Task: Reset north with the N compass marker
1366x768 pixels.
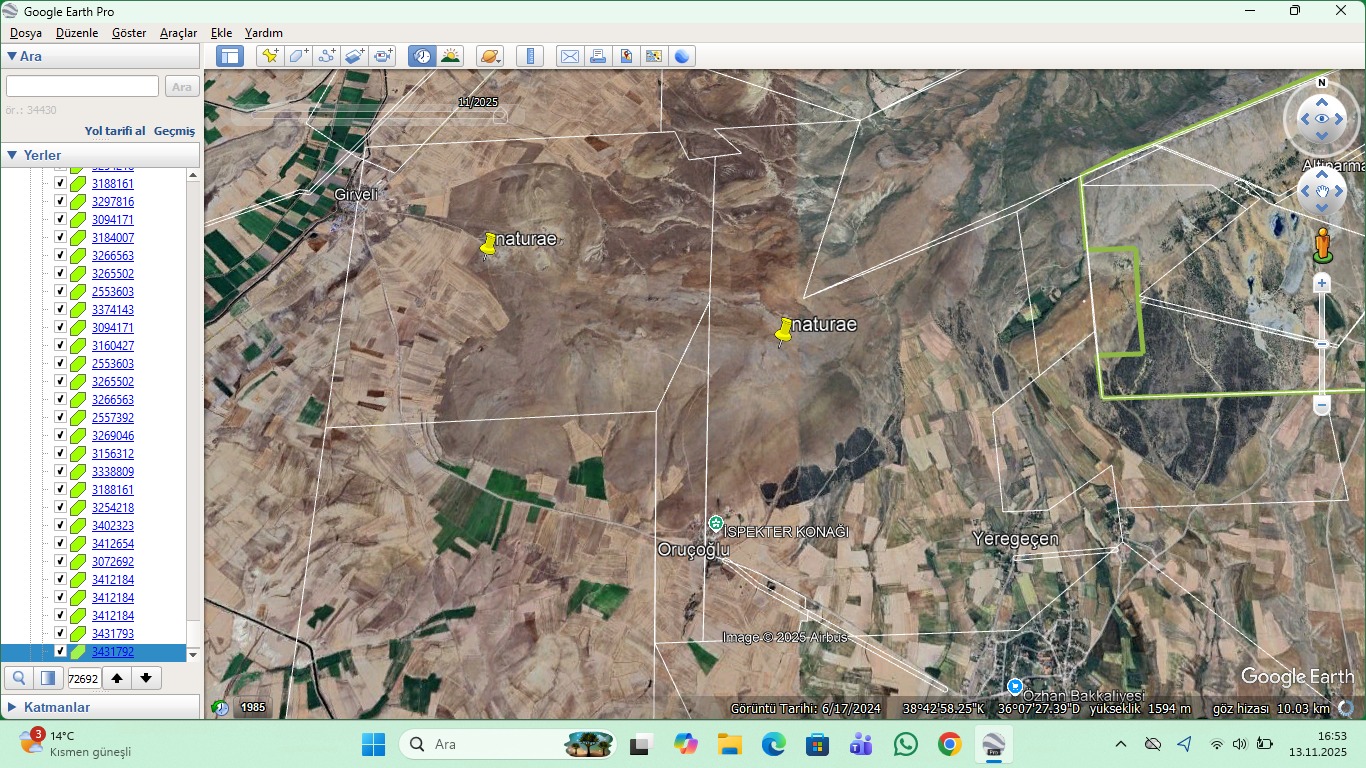Action: pos(1322,83)
